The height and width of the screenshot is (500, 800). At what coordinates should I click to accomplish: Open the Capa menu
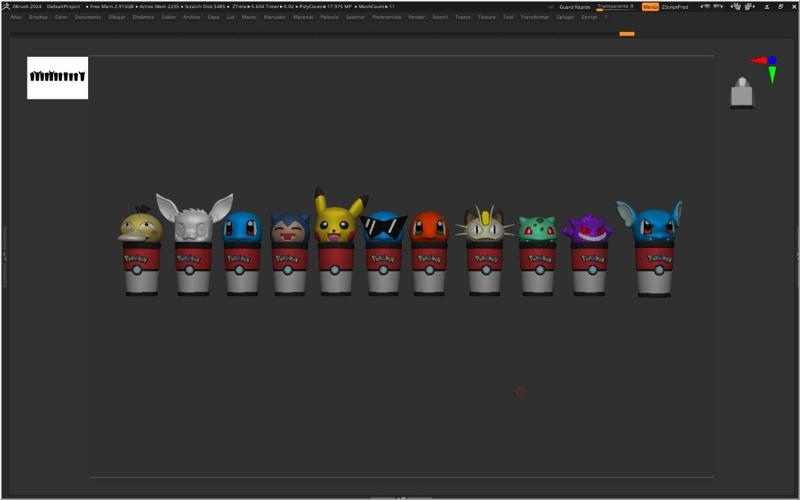pyautogui.click(x=213, y=17)
